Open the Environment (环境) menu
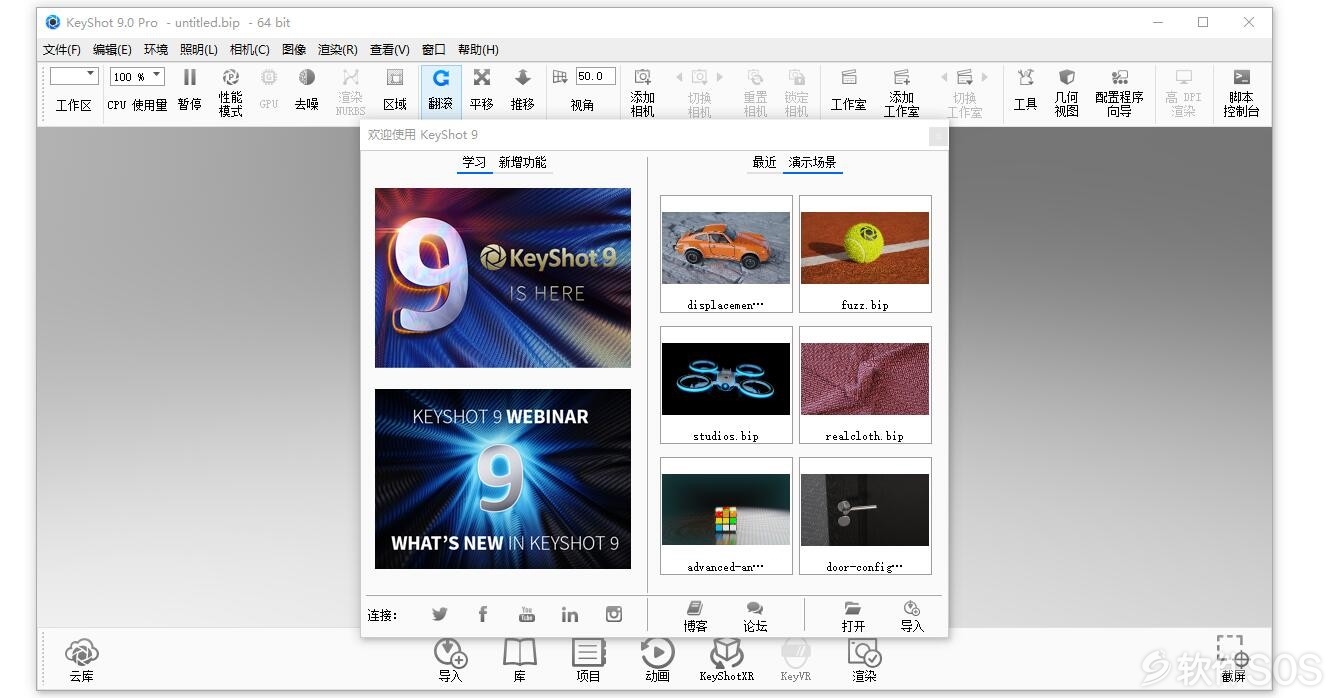 (x=156, y=49)
